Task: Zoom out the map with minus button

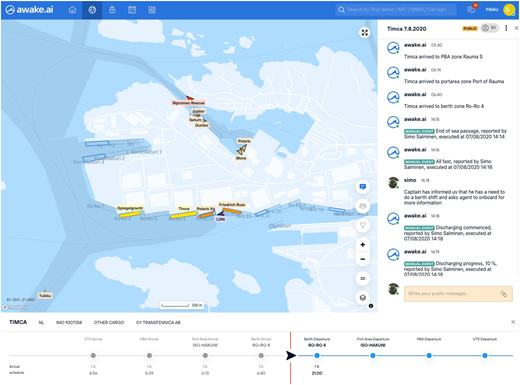Action: pos(363,259)
